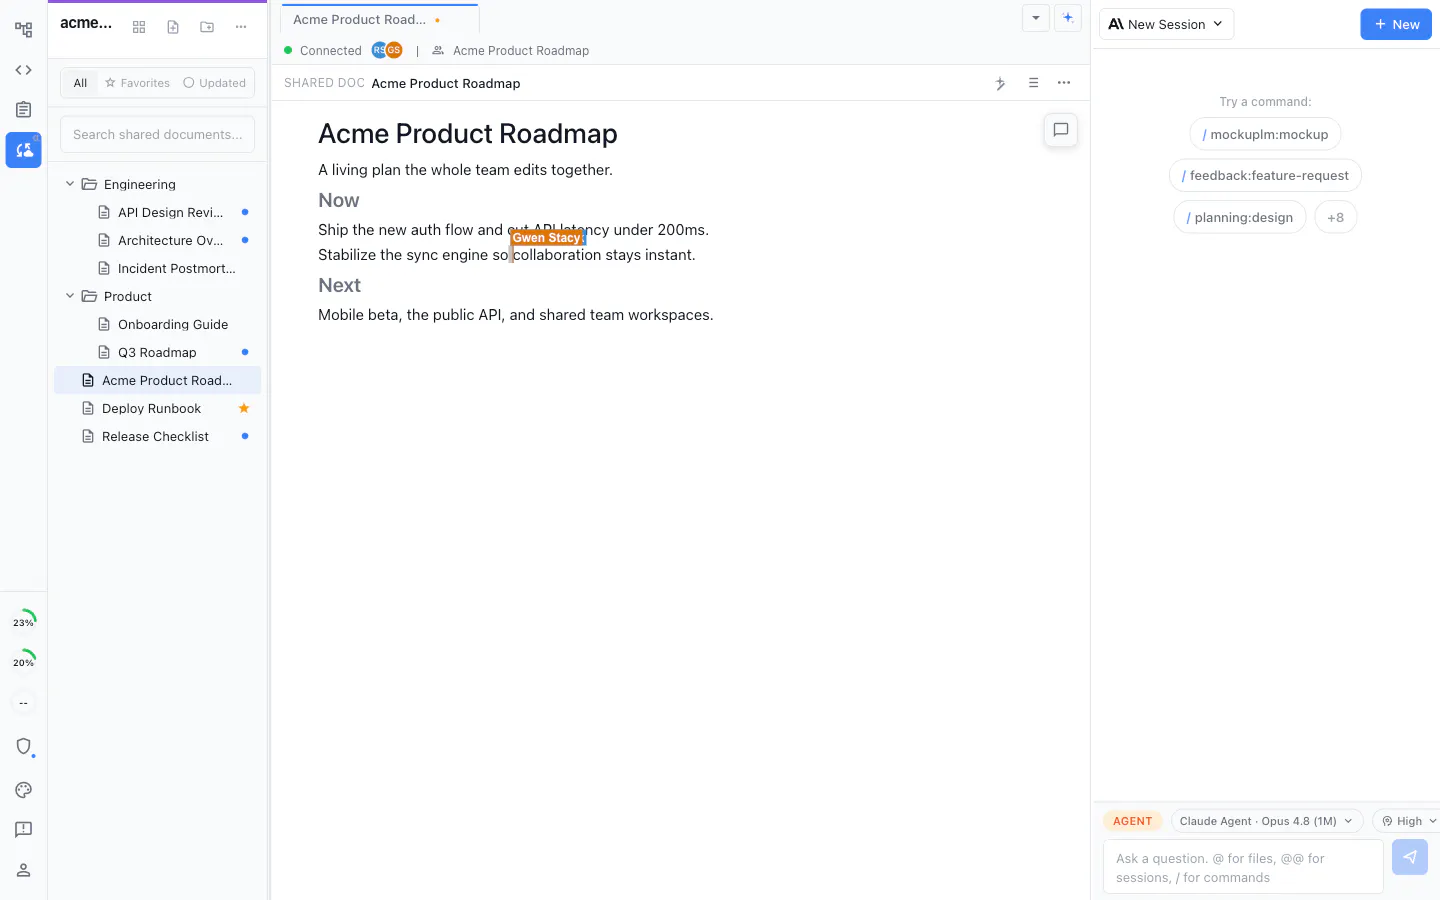This screenshot has height=900, width=1440.
Task: Open the clipboard tasks sidebar icon
Action: point(23,110)
